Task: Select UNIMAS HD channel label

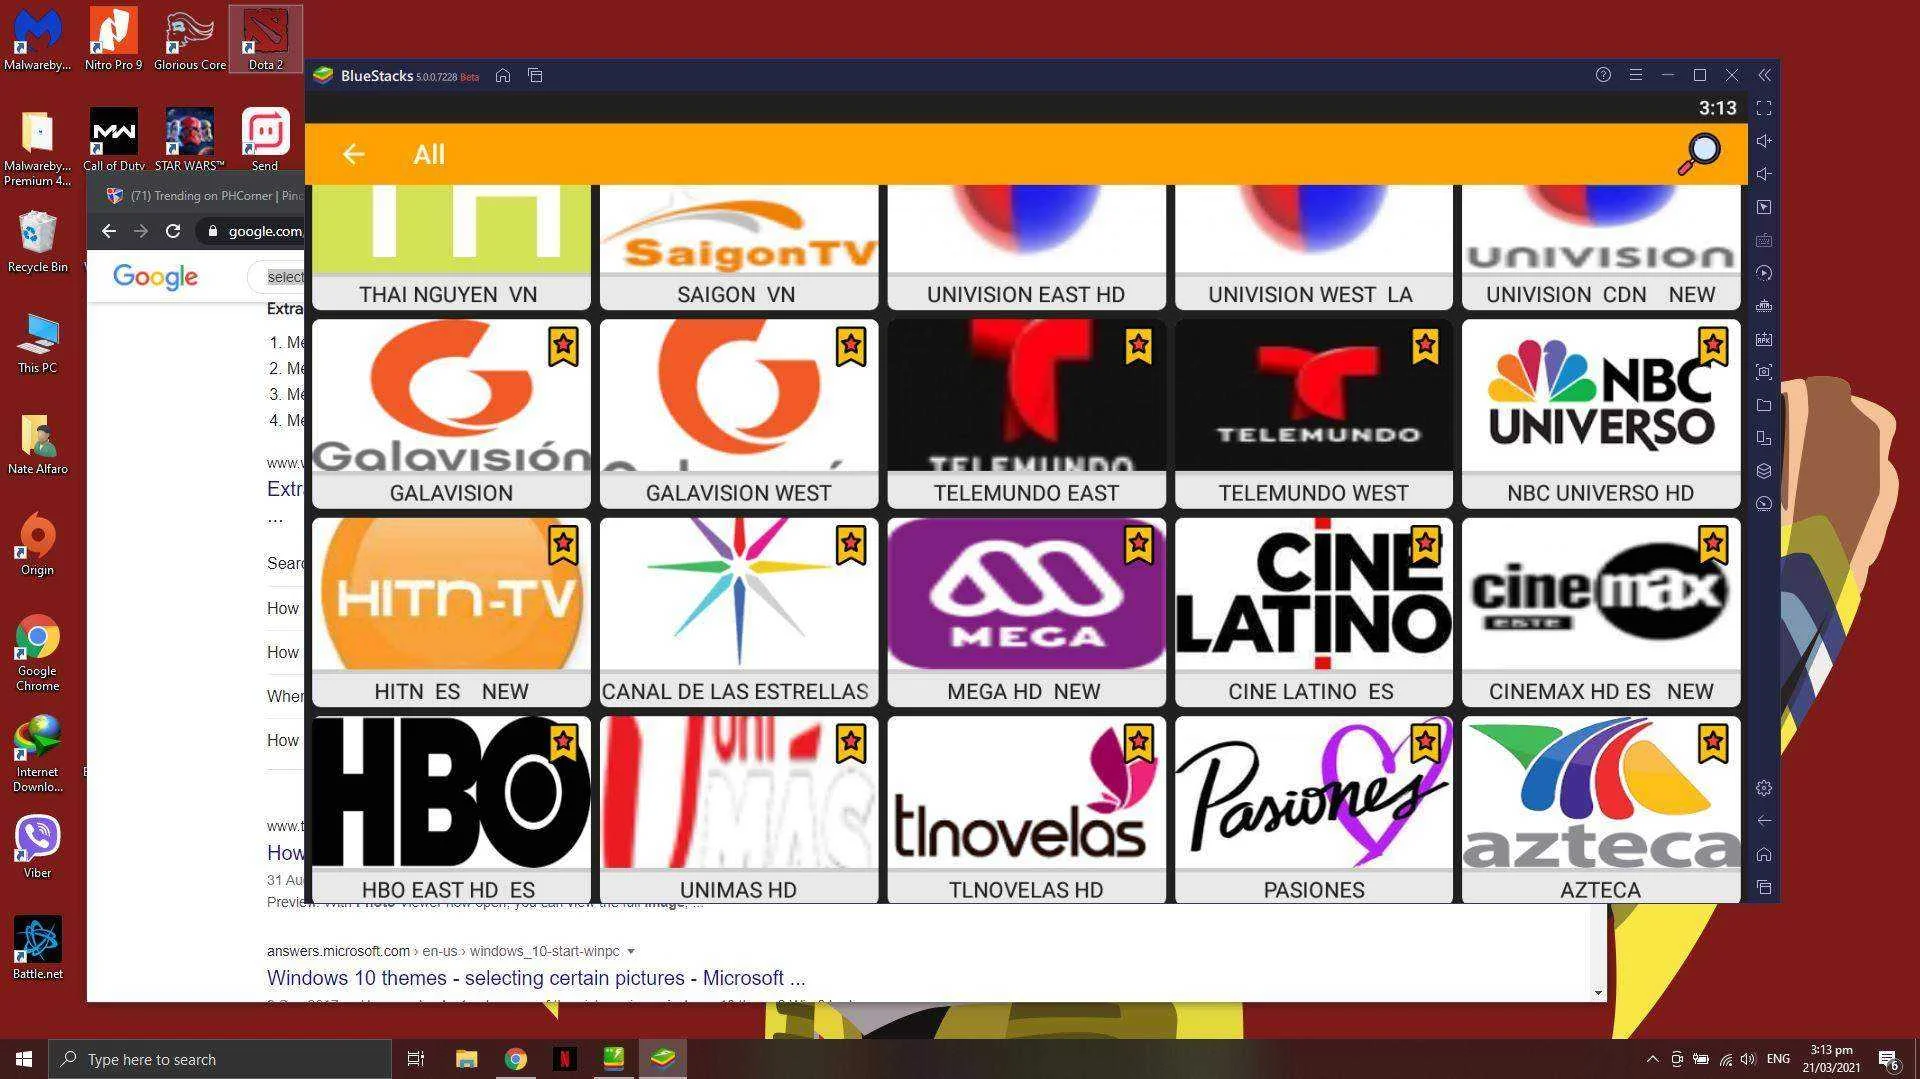Action: (738, 890)
